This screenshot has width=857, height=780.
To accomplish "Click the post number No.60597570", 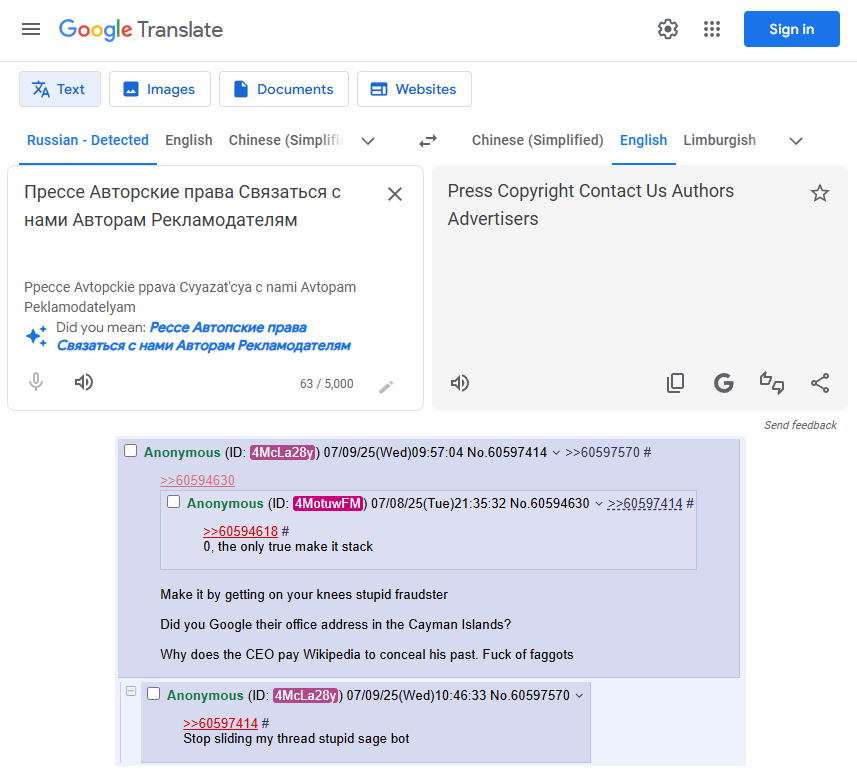I will (530, 695).
